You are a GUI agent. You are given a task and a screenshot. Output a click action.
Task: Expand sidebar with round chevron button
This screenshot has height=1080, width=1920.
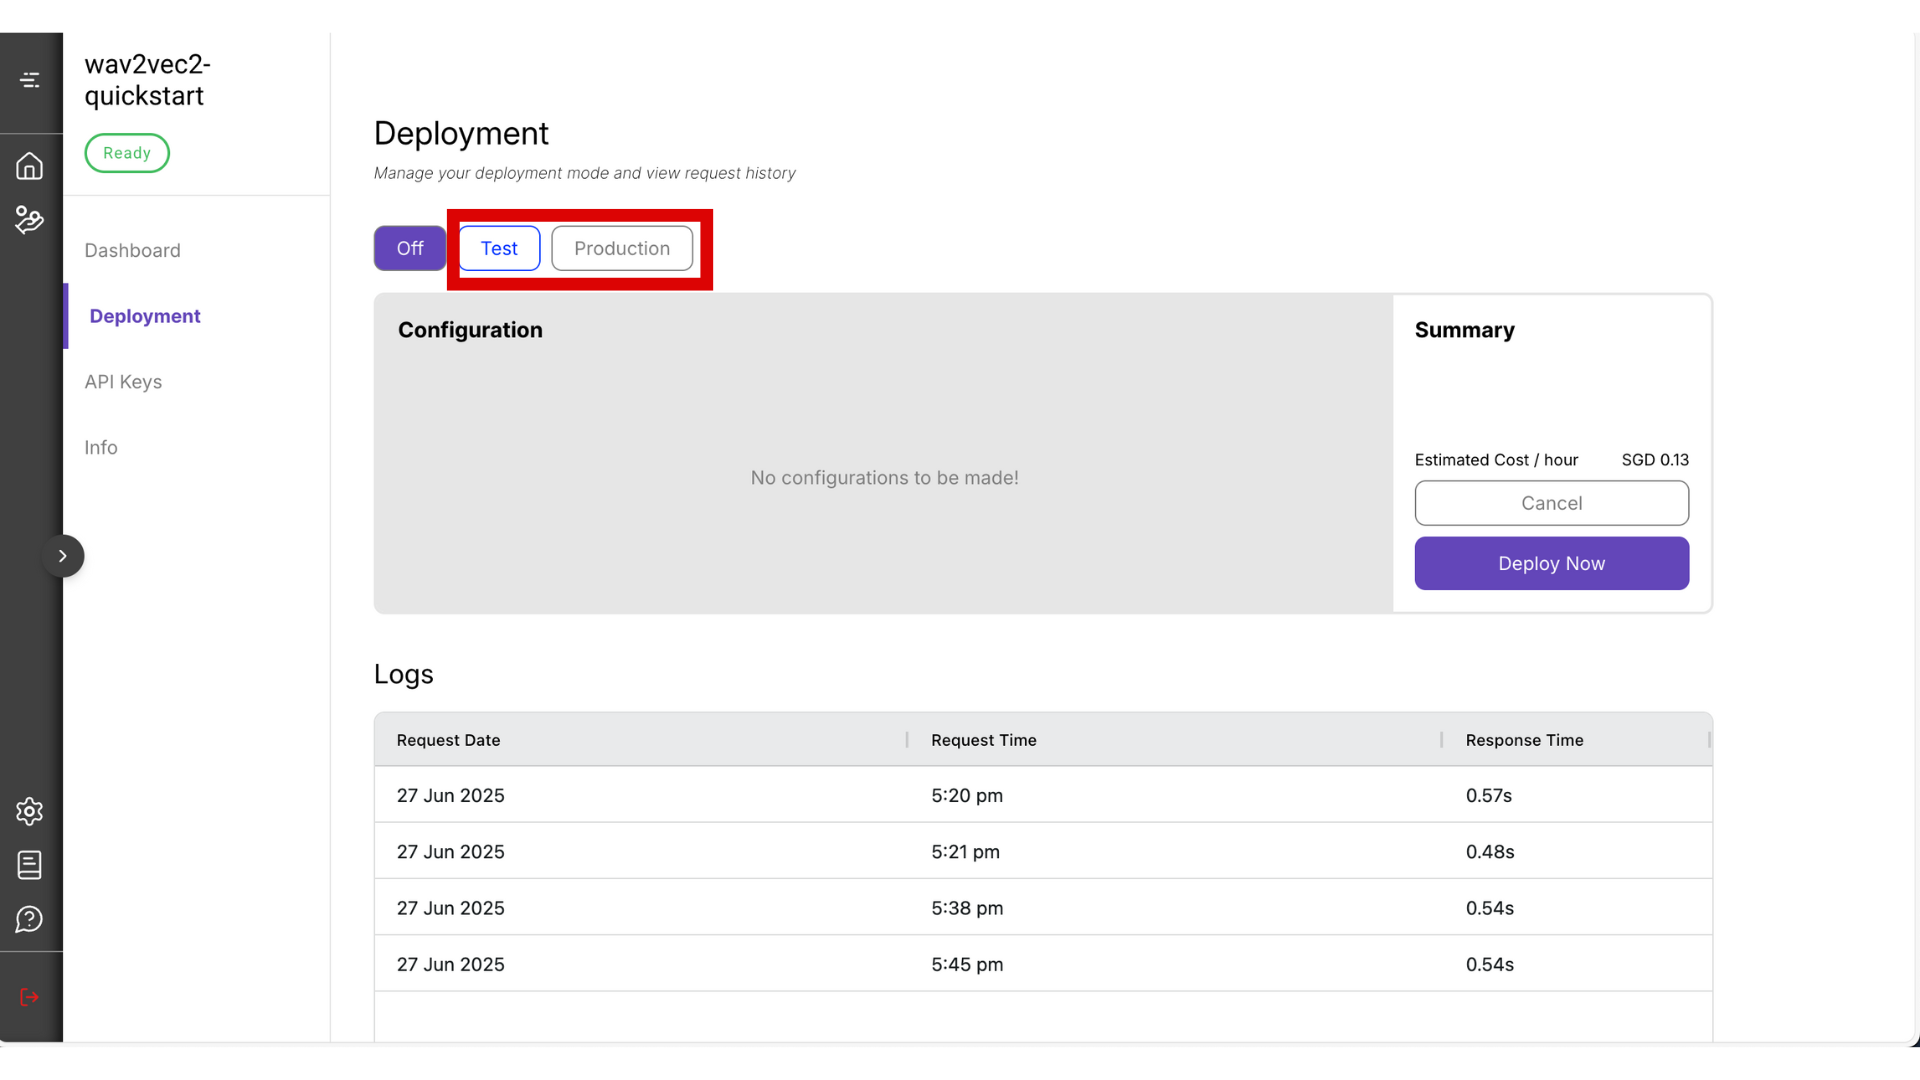pos(63,556)
